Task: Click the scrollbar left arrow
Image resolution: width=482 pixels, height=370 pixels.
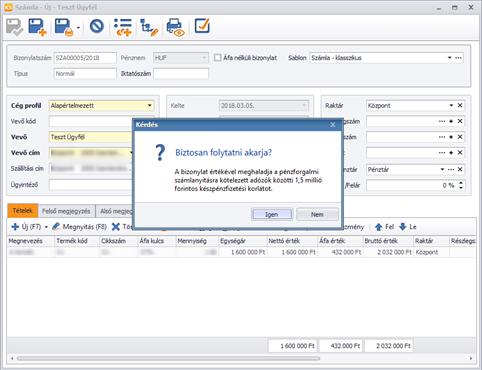Action: pos(12,359)
